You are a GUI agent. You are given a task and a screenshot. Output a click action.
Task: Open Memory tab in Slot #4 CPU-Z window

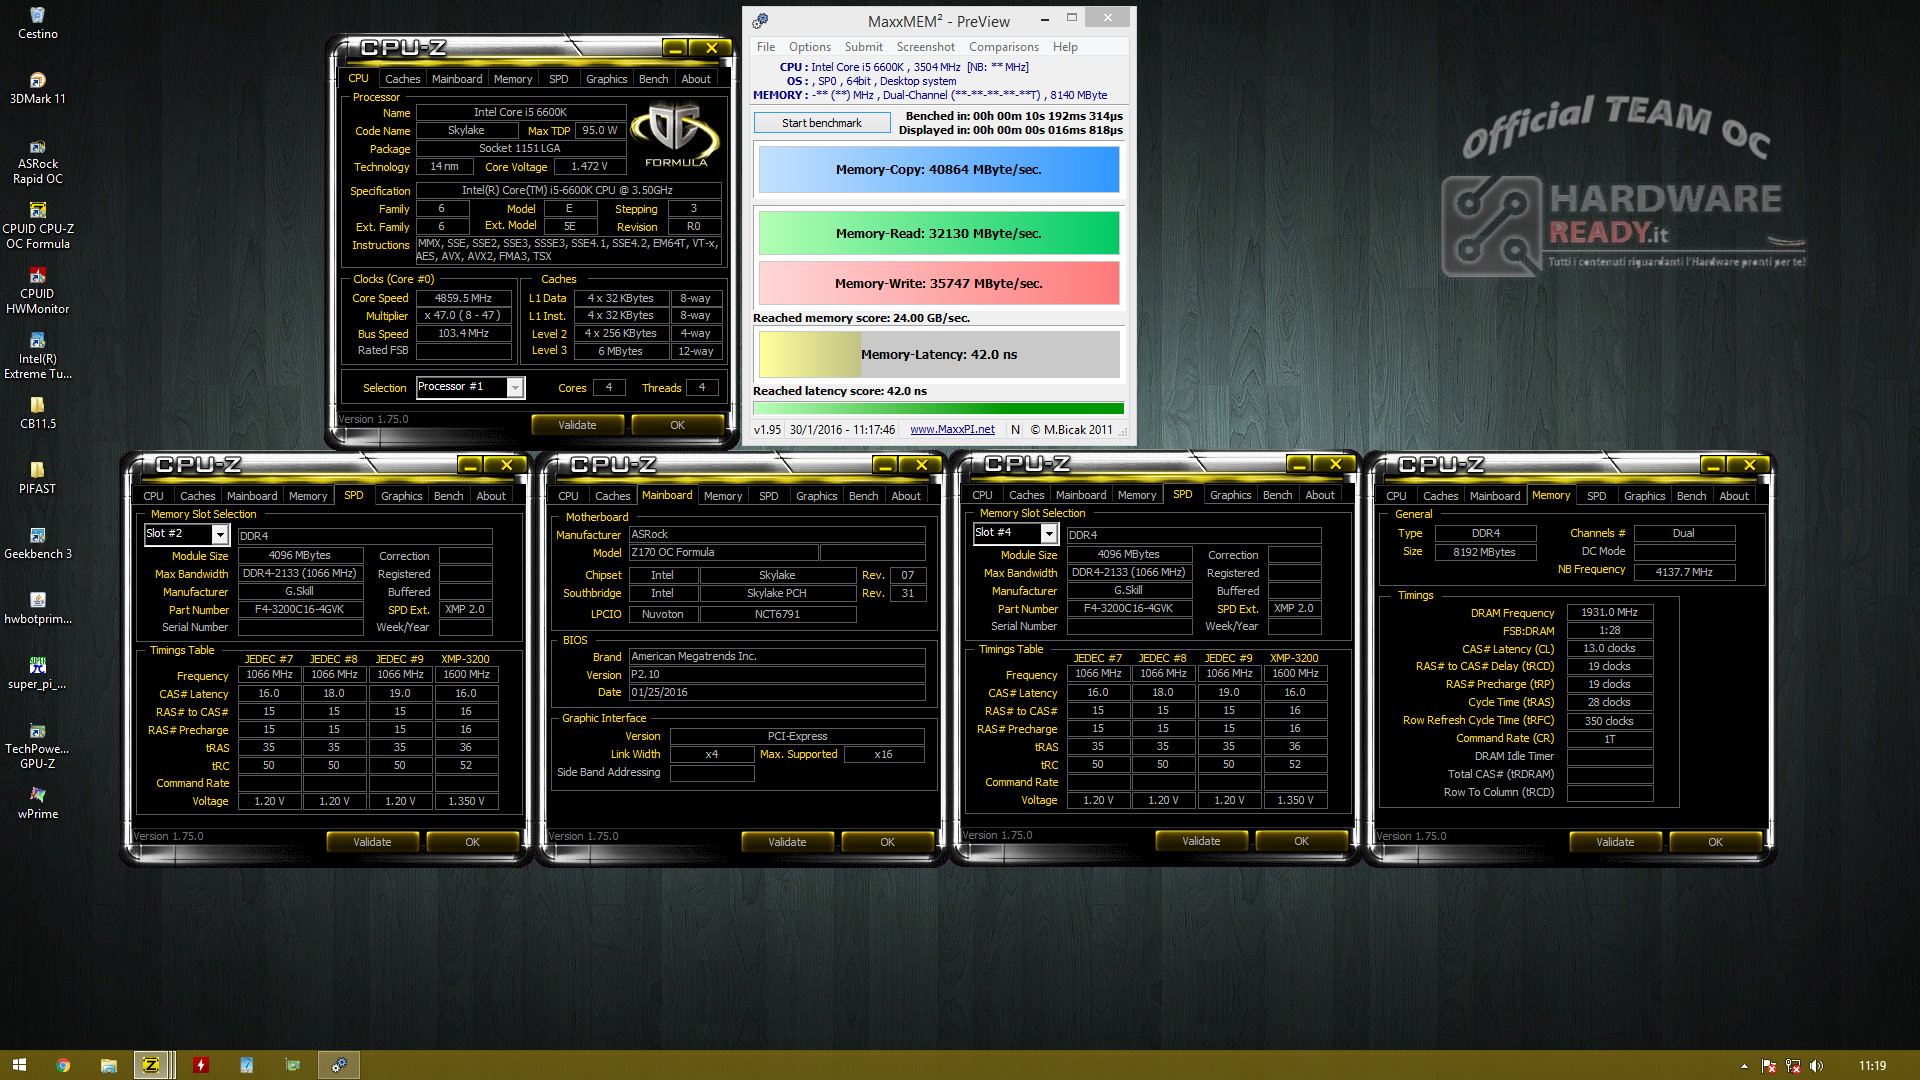click(1136, 495)
